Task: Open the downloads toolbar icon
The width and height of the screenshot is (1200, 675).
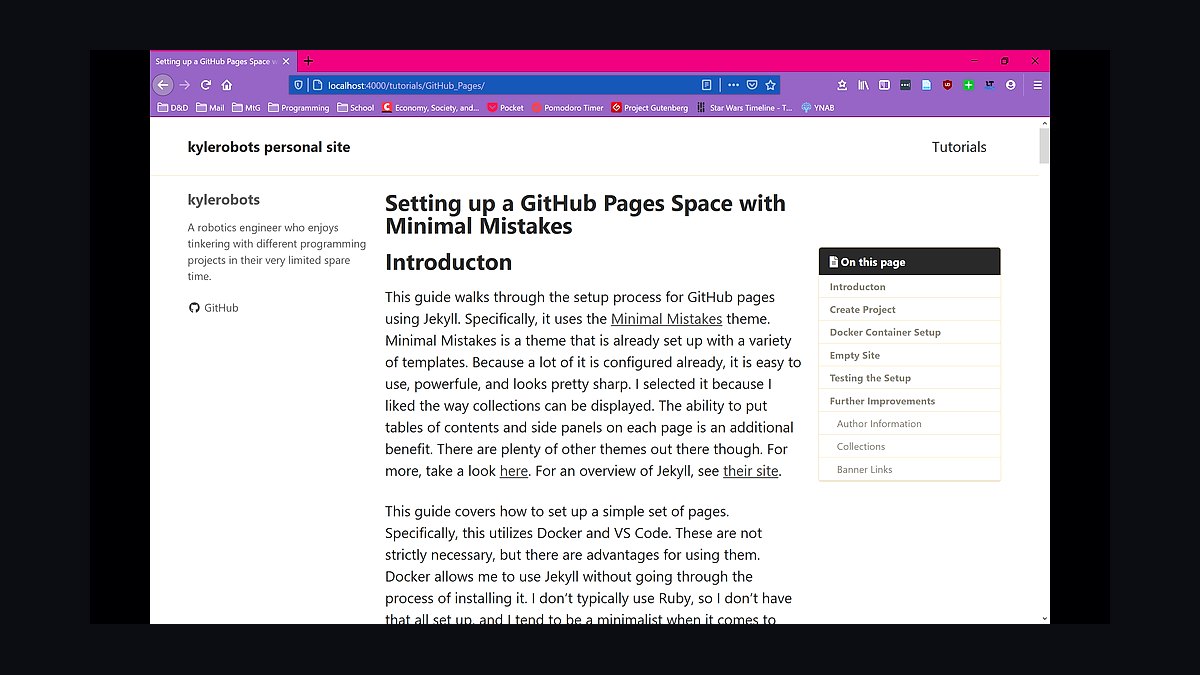Action: coord(842,85)
